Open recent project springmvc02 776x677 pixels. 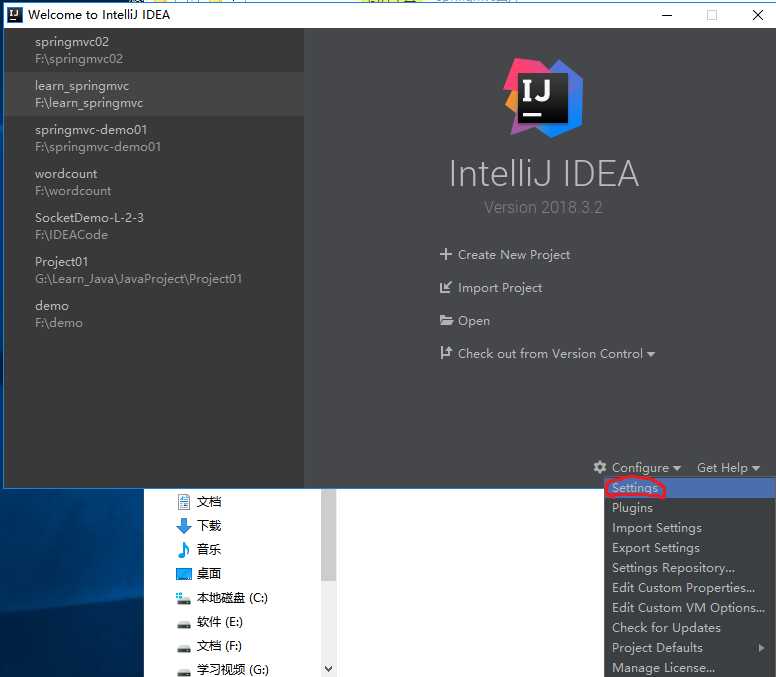154,50
